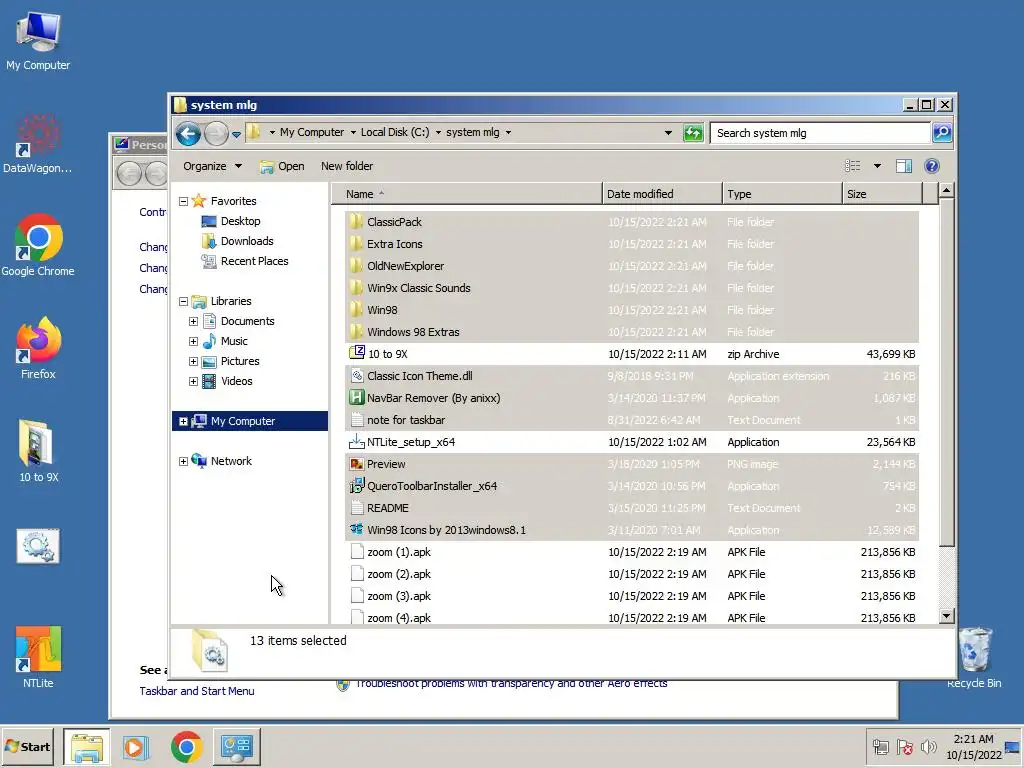This screenshot has width=1024, height=768.
Task: Click the scrollbar down arrow
Action: pos(946,616)
